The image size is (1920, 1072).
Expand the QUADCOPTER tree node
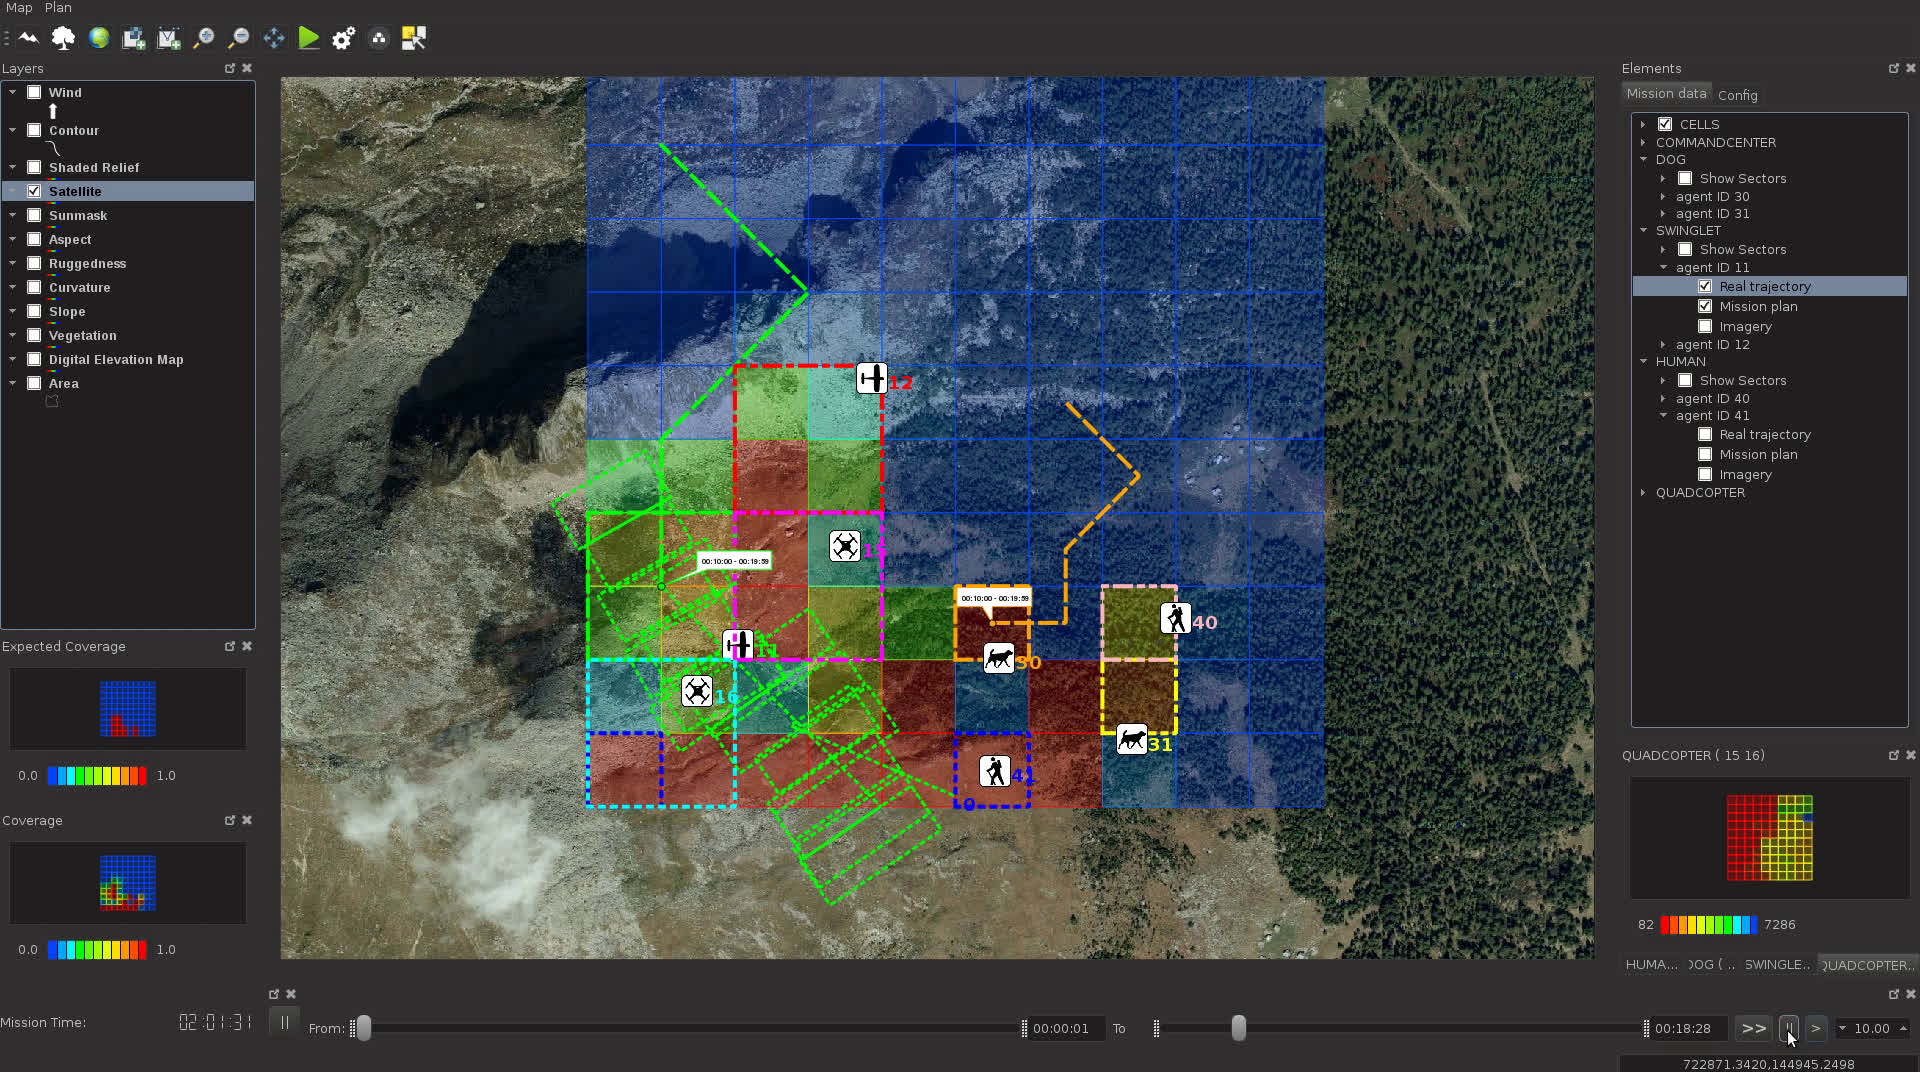(x=1643, y=492)
